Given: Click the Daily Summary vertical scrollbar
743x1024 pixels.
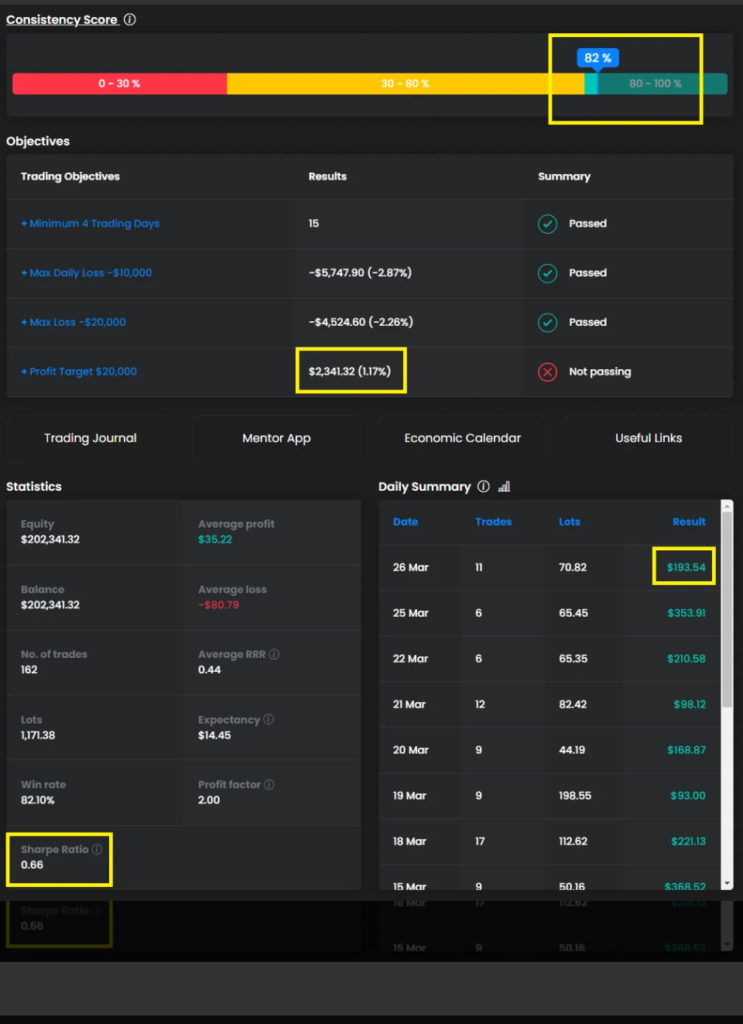Looking at the screenshot, I should click(727, 620).
